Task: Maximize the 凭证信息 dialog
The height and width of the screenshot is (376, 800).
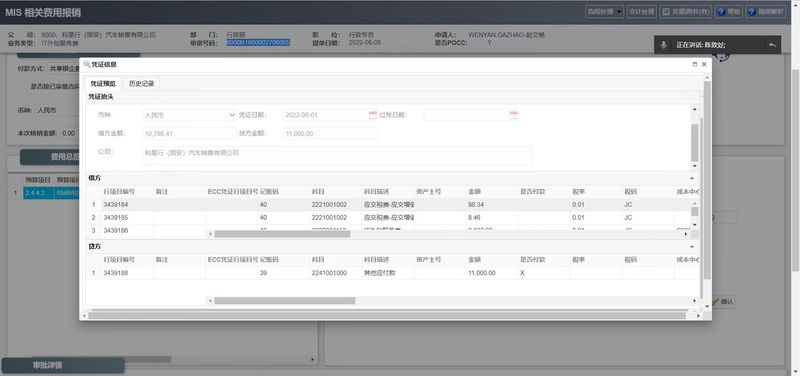Action: pos(695,64)
